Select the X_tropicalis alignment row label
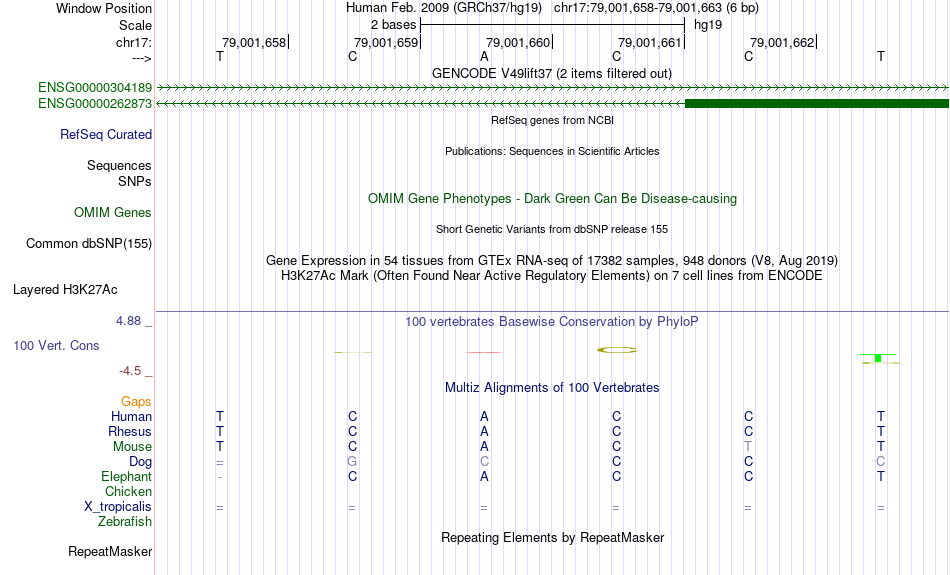The image size is (950, 575). [x=118, y=507]
